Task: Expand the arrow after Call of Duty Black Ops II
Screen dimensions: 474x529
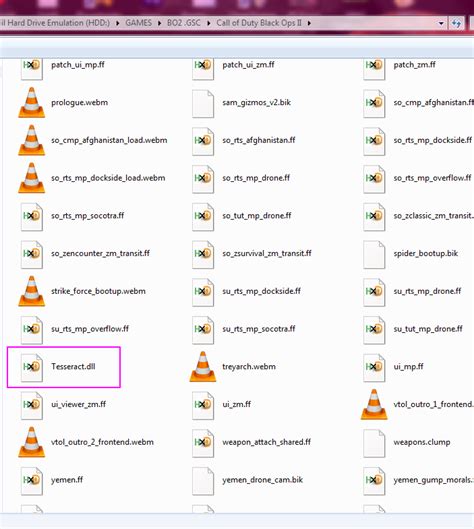Action: pyautogui.click(x=309, y=23)
